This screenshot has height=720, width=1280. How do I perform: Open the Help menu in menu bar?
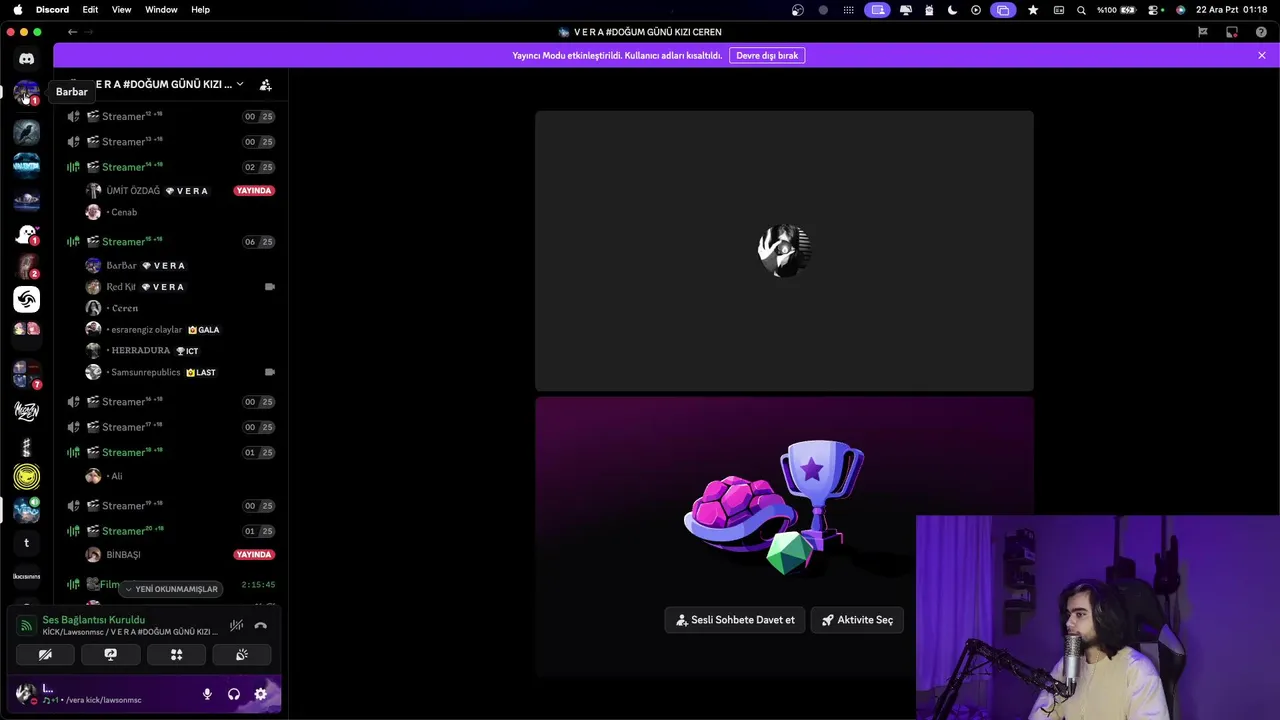pyautogui.click(x=200, y=10)
